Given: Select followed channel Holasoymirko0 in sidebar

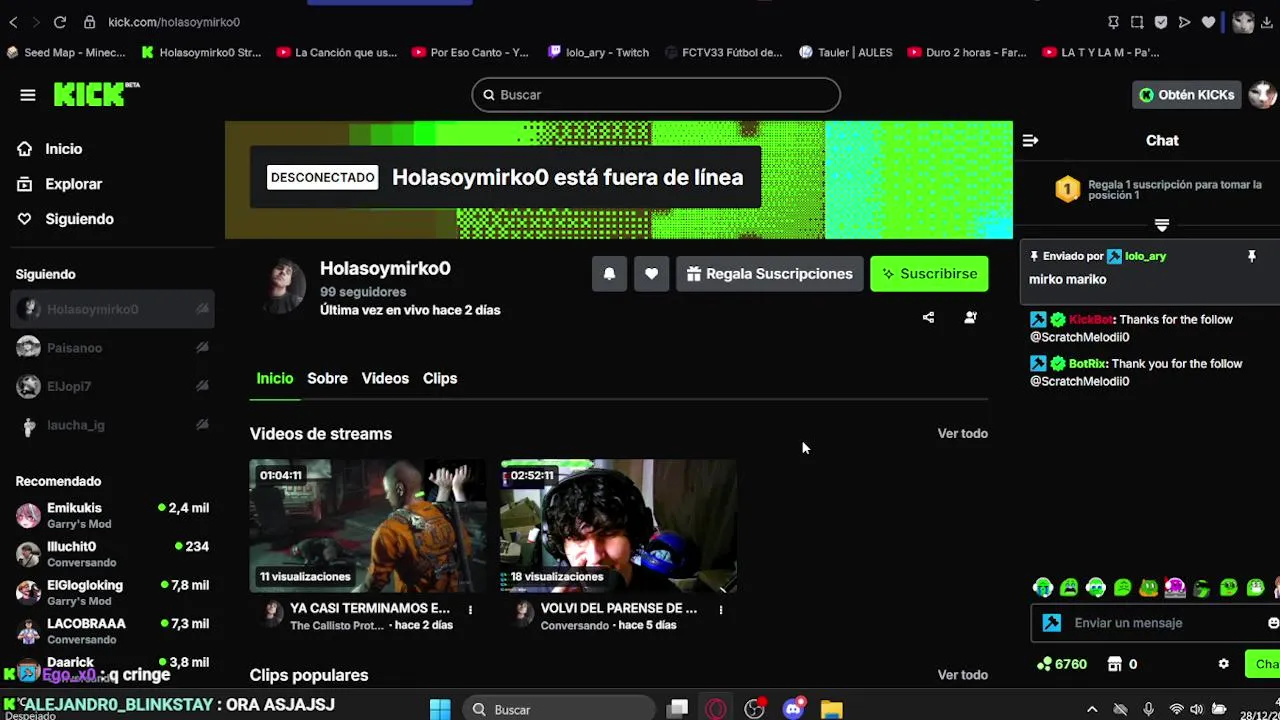Looking at the screenshot, I should pos(113,309).
